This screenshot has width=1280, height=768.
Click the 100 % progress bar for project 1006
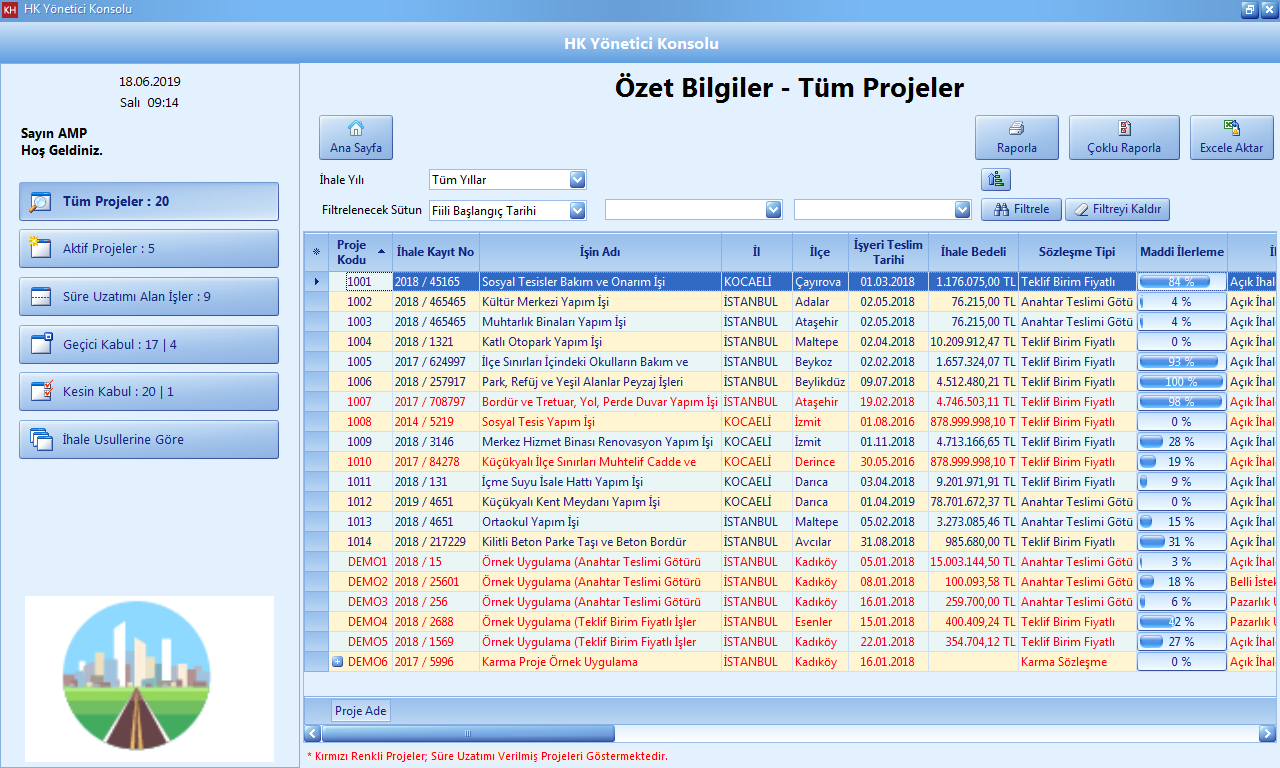1181,382
